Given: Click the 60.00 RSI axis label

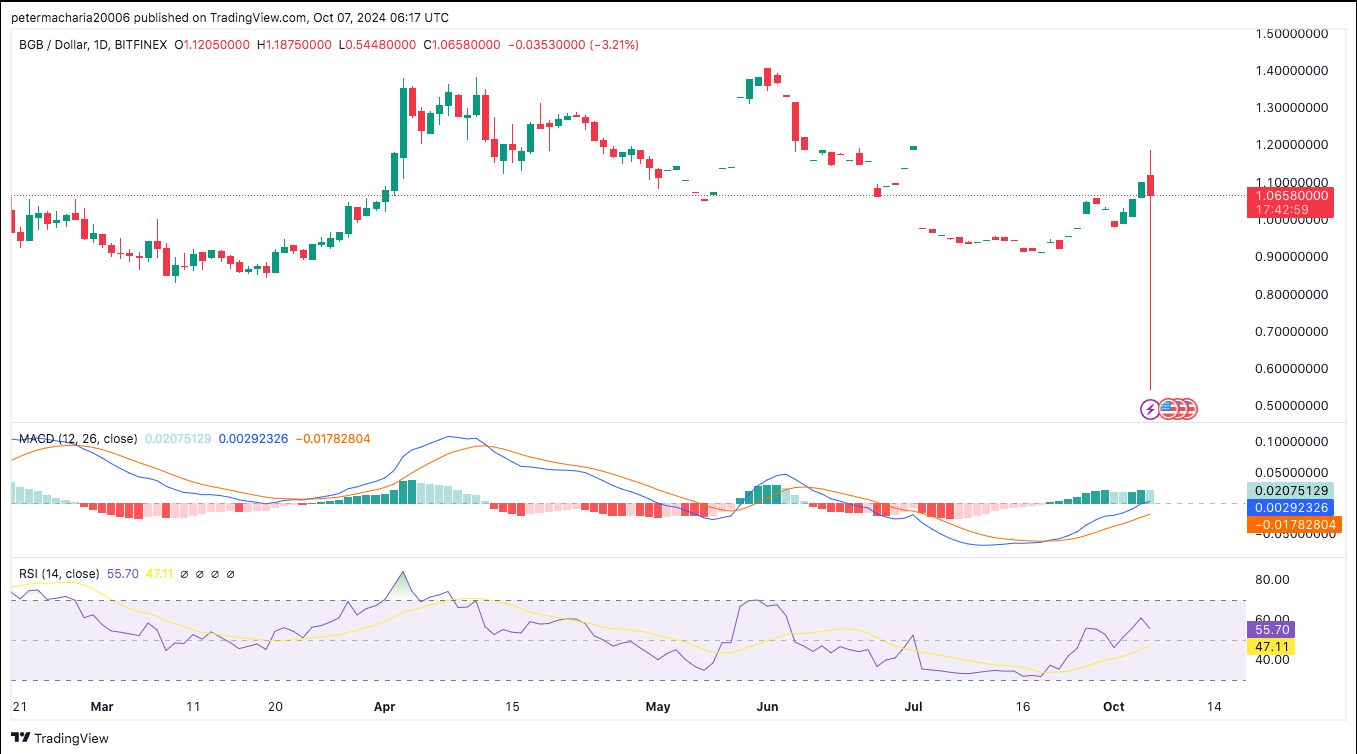Looking at the screenshot, I should point(1273,619).
